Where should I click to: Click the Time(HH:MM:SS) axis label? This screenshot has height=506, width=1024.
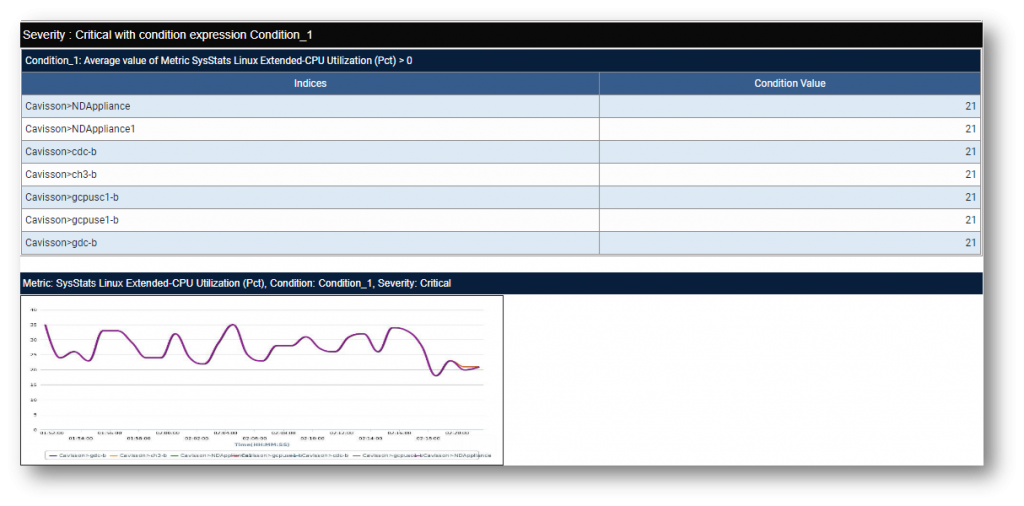click(262, 444)
